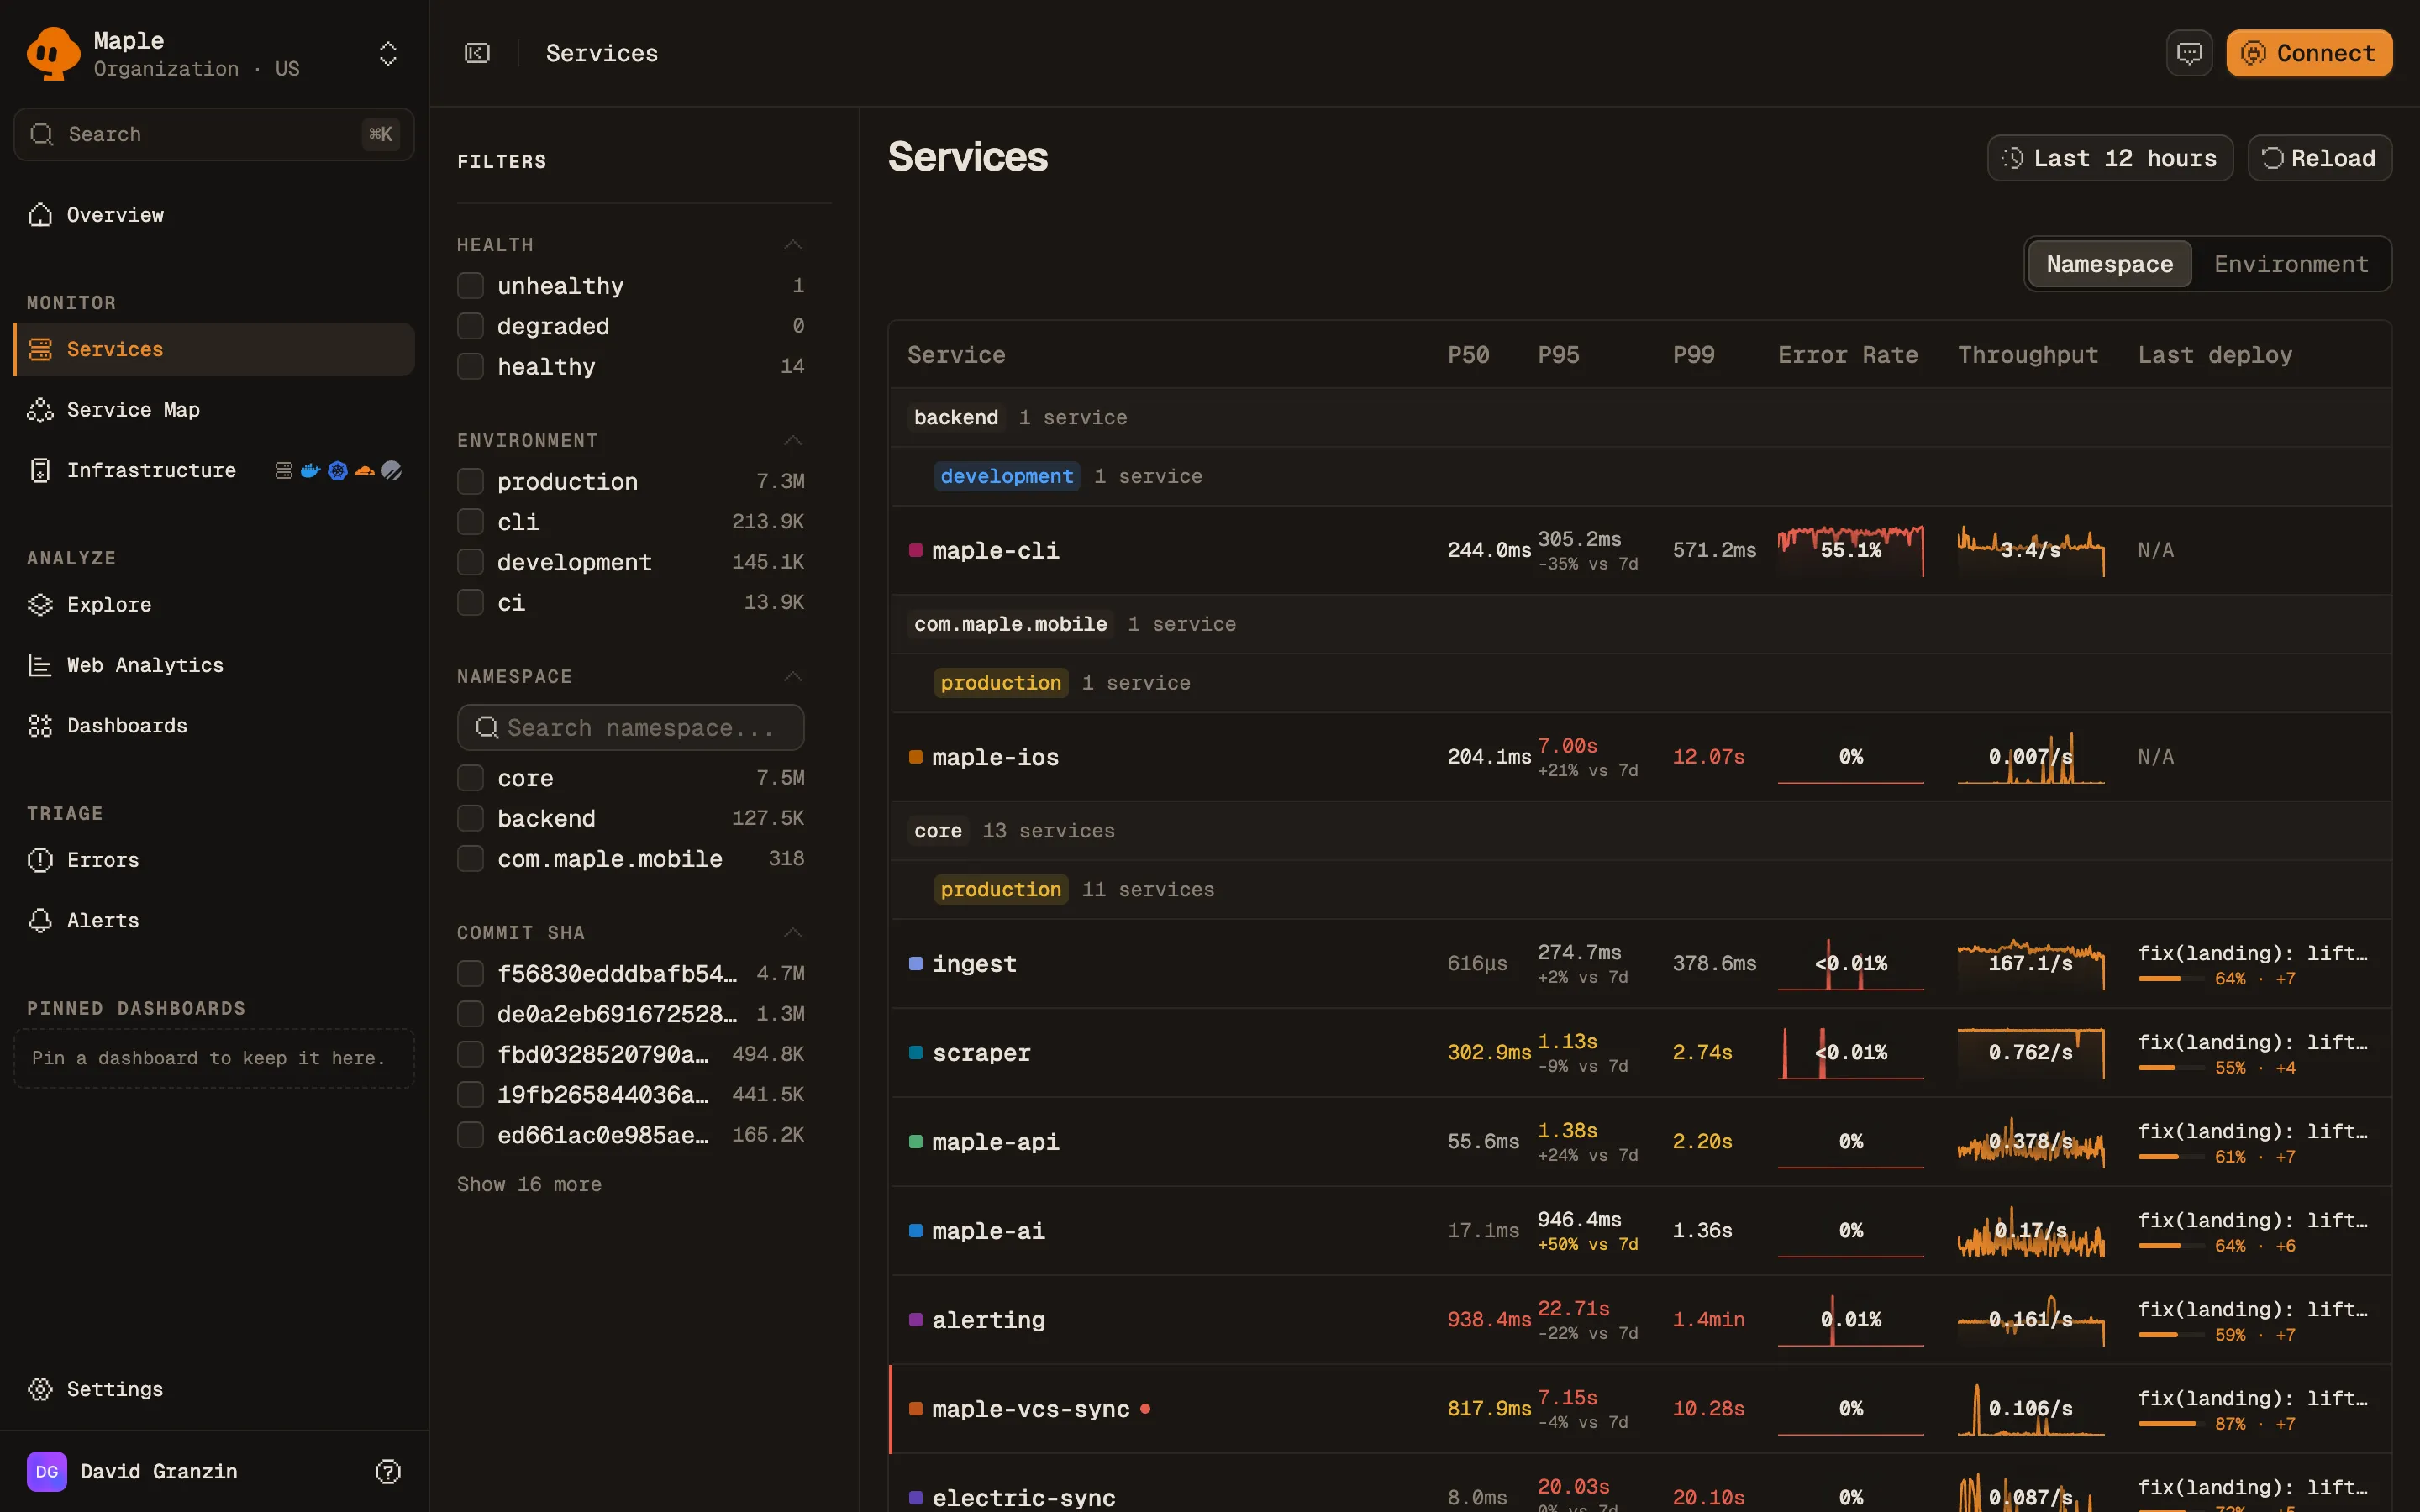
Task: Collapse the Commit SHA filter section
Action: [793, 933]
